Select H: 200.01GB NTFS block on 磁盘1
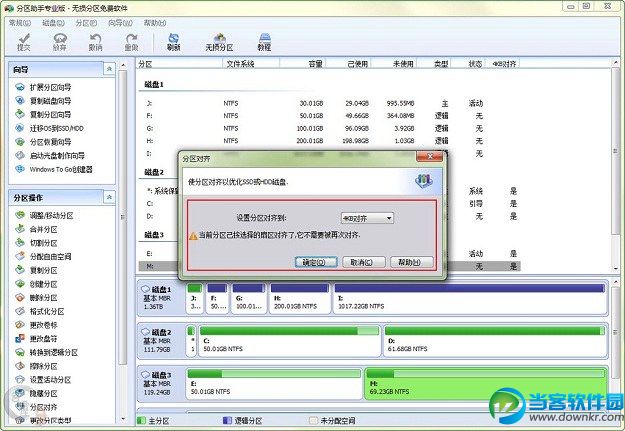Screen dimensions: 625x431 300,298
